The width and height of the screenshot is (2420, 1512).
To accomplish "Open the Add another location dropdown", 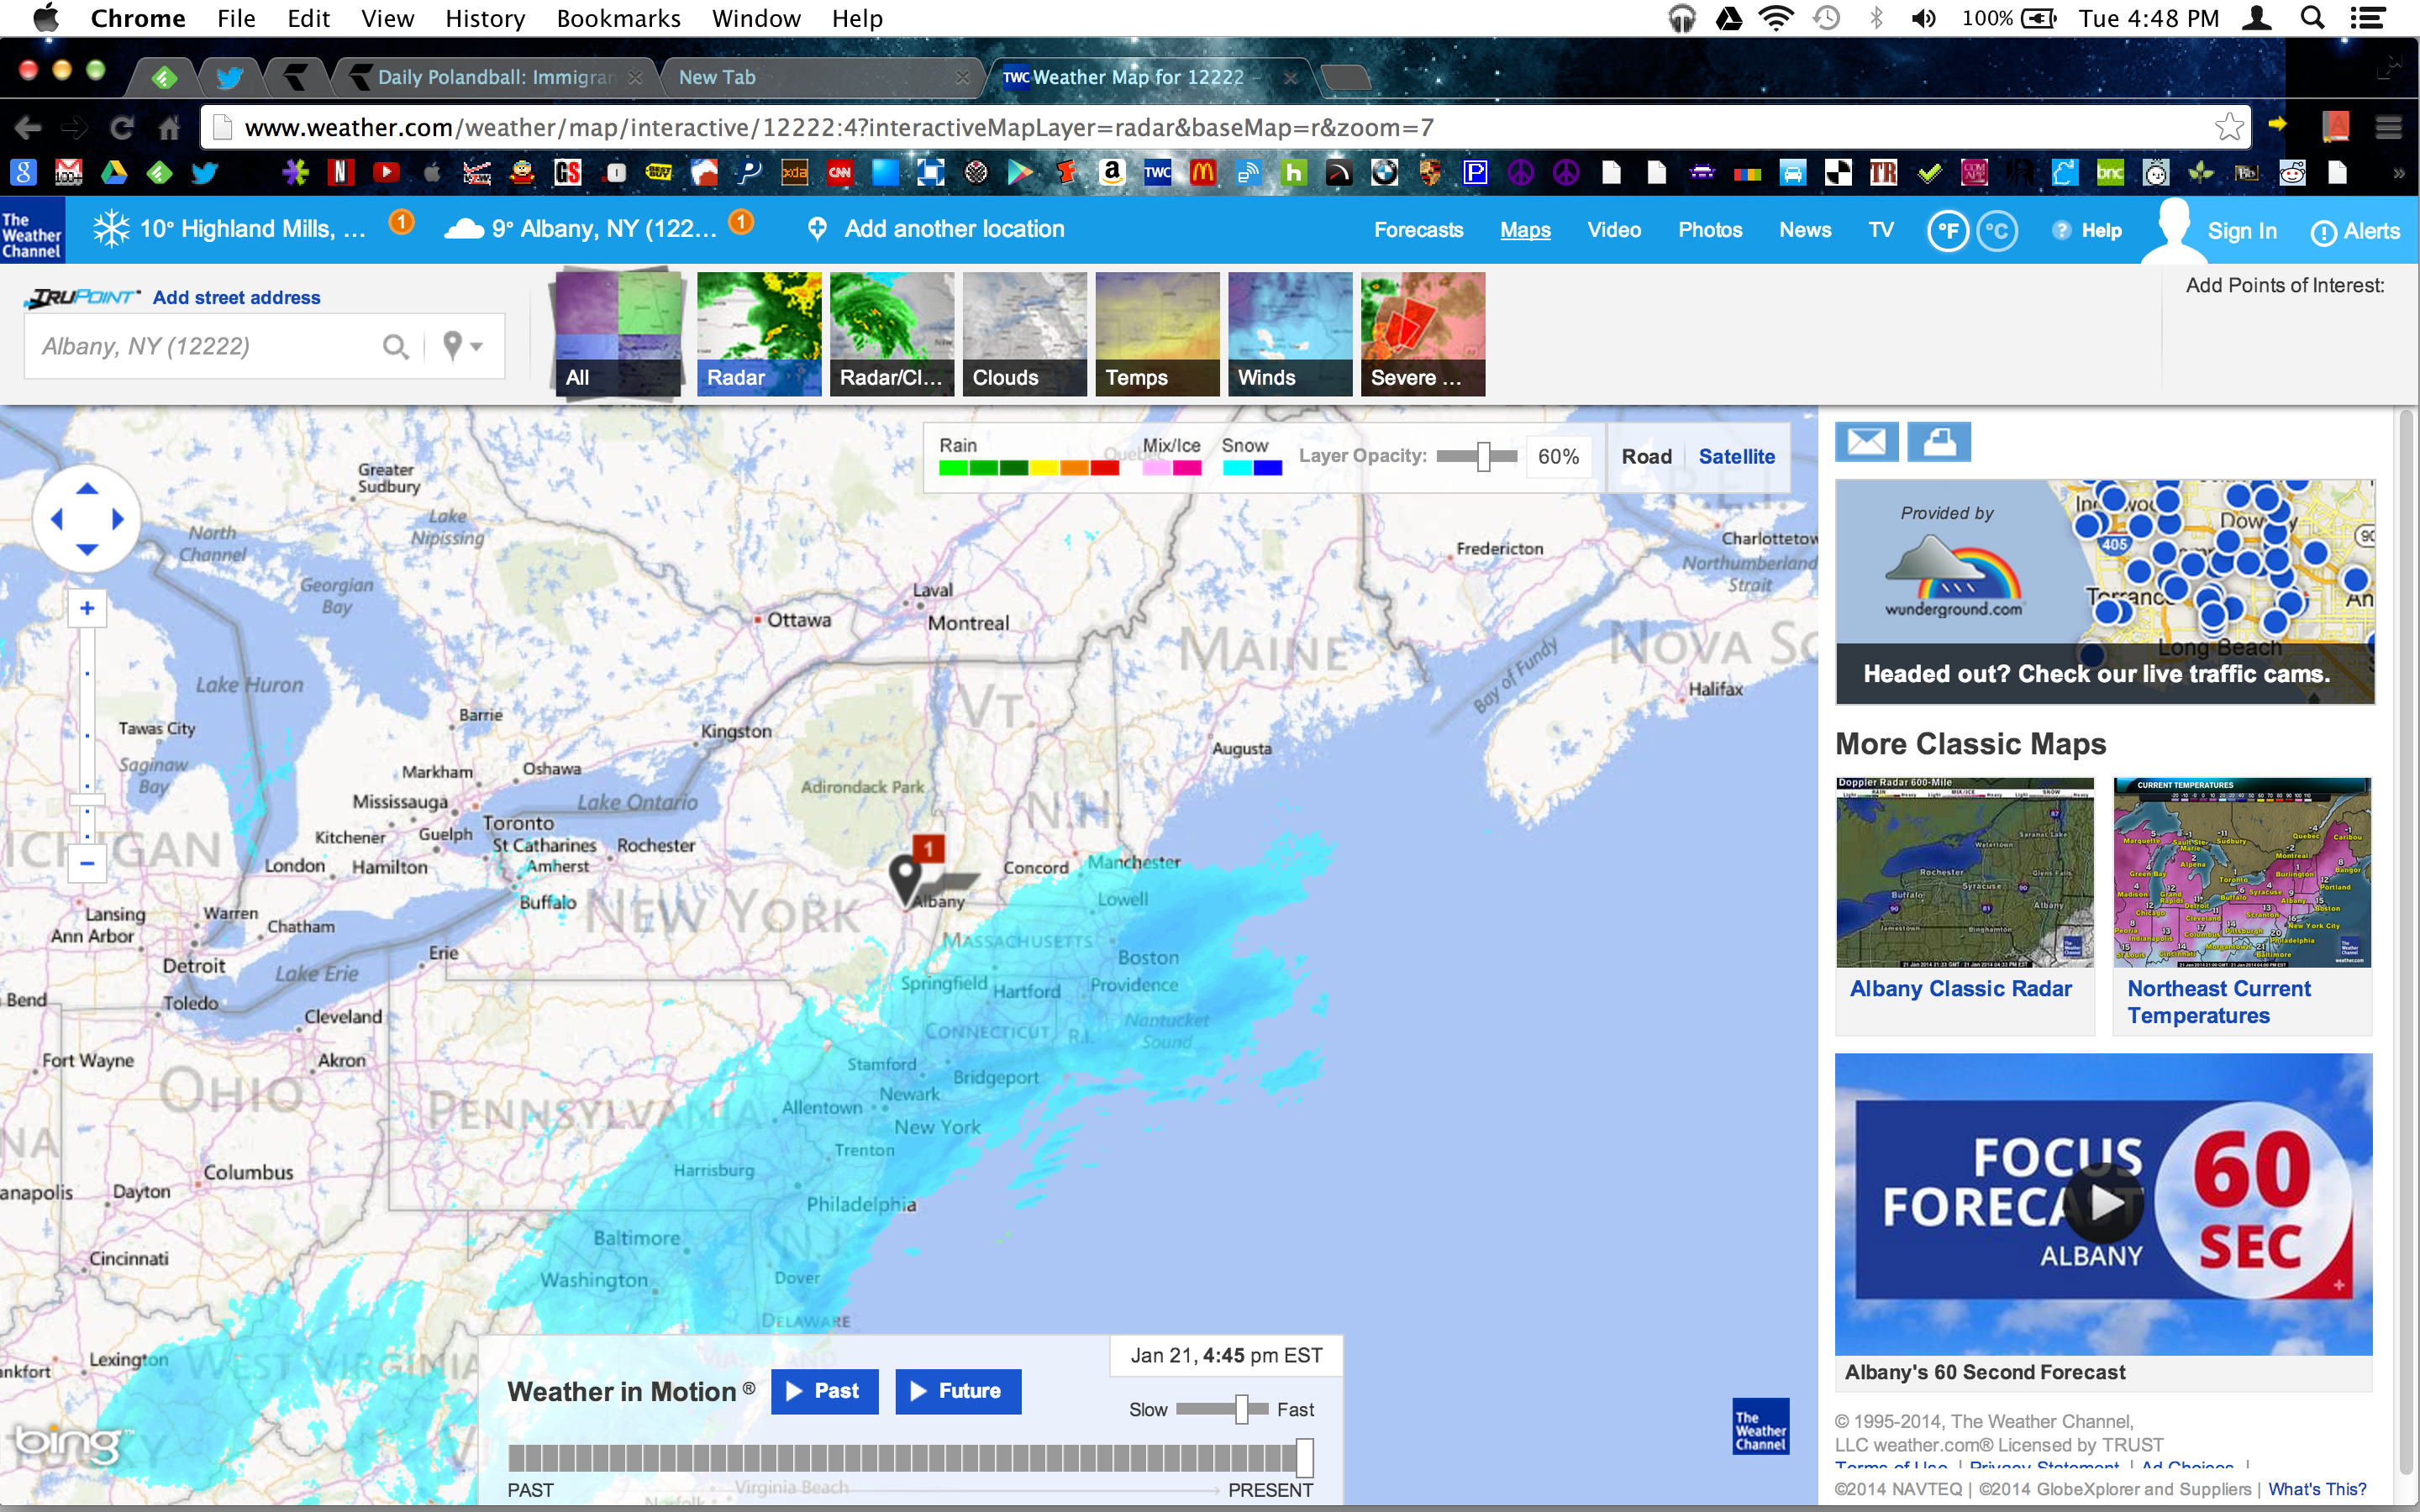I will [x=955, y=228].
